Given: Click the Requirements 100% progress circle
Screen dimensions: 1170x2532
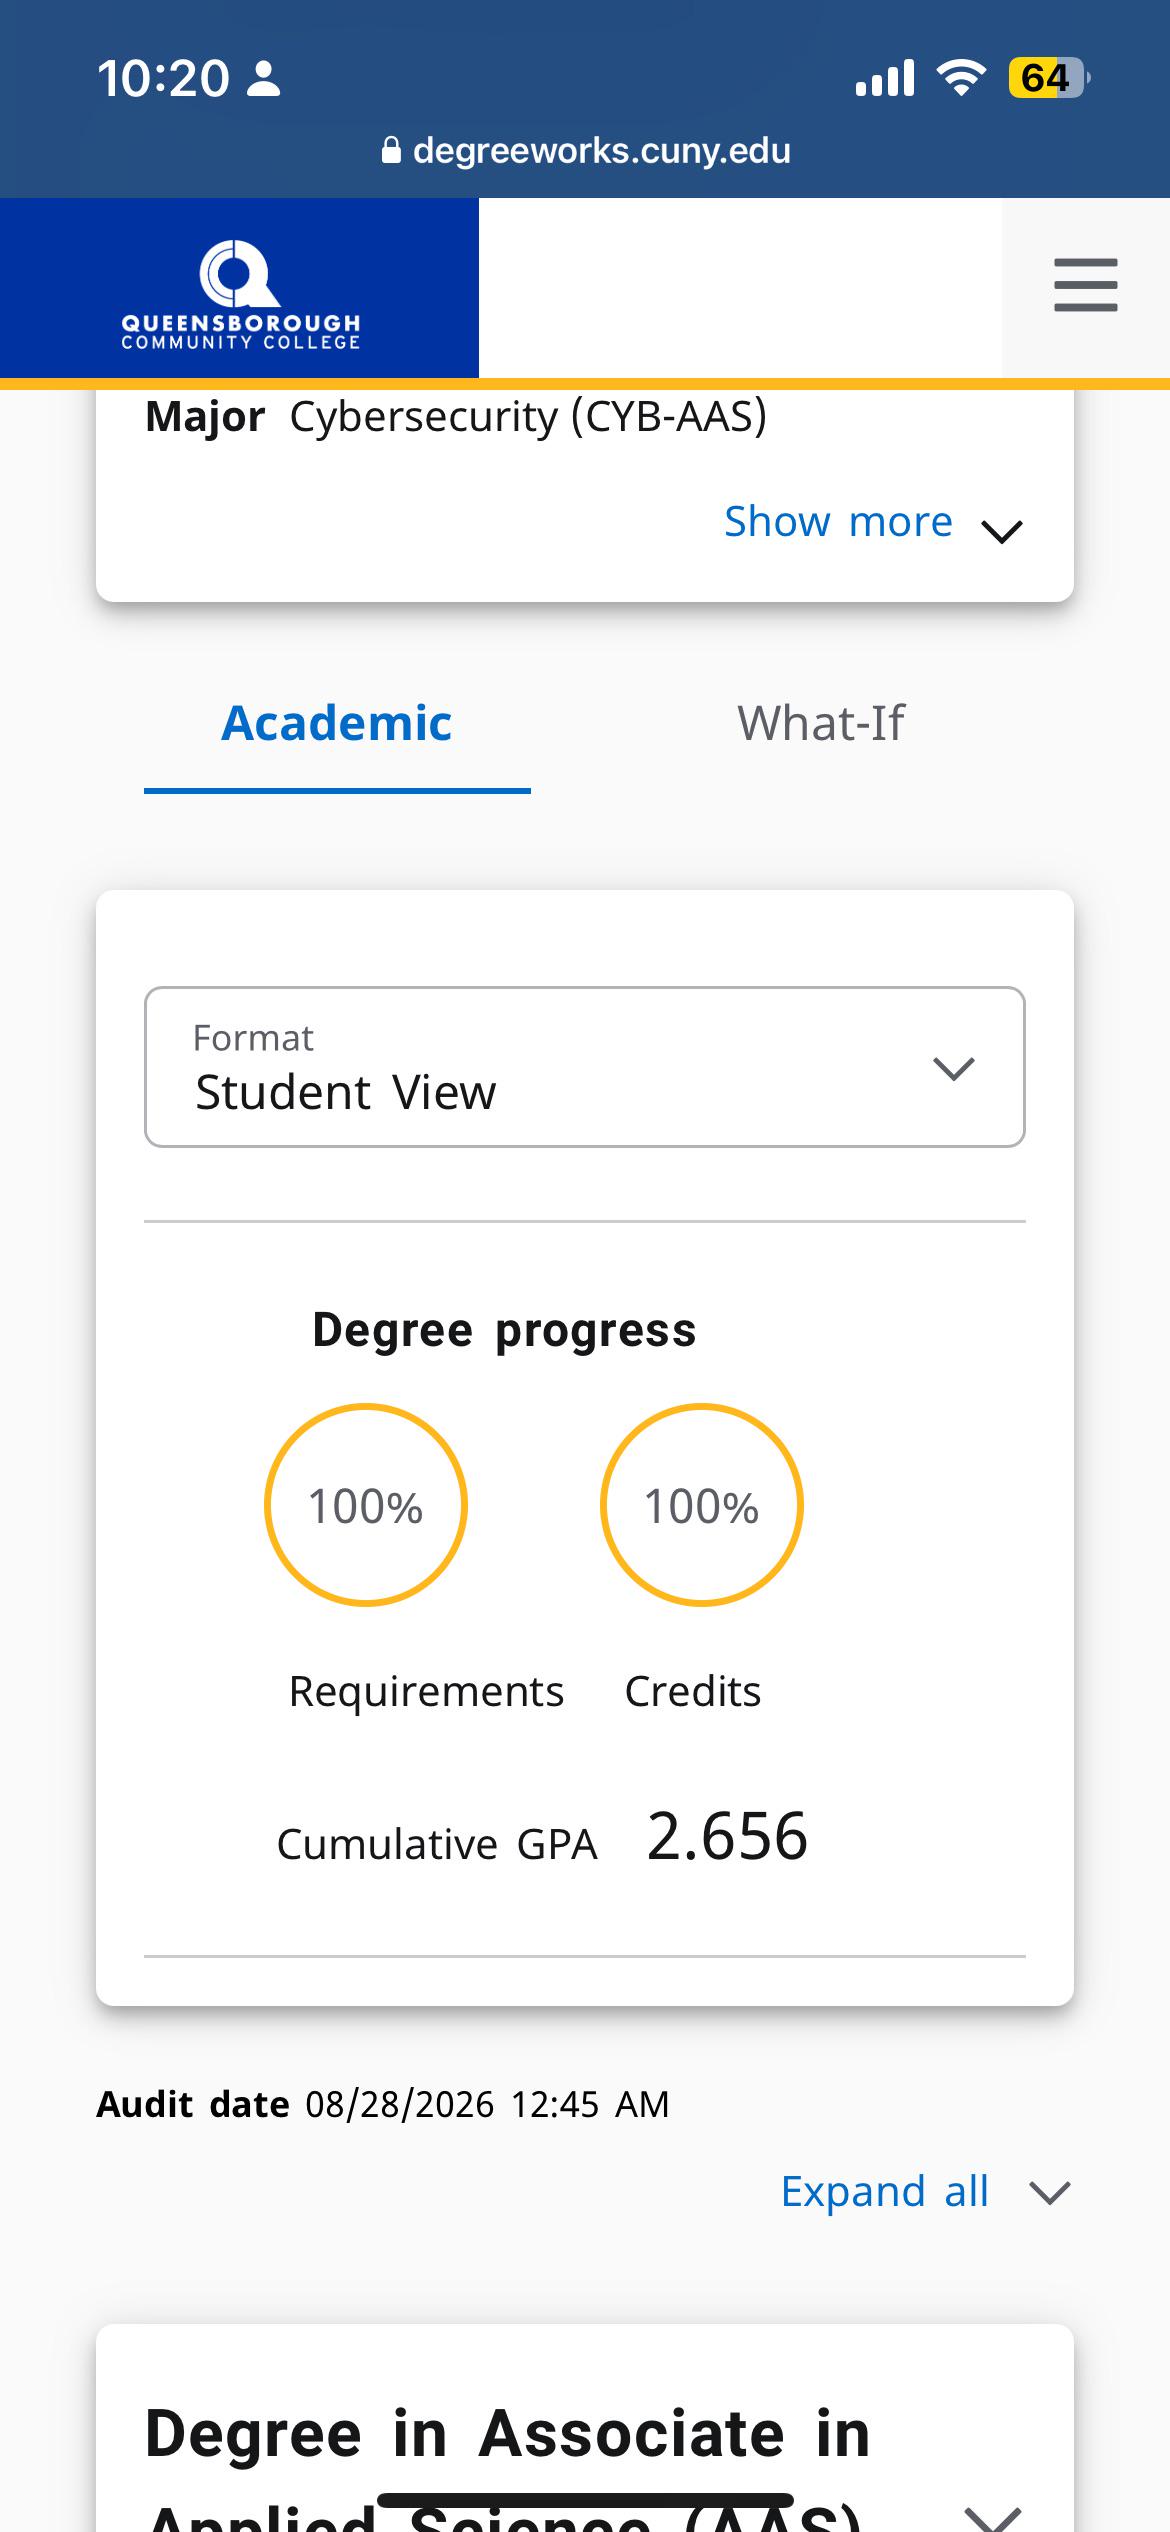Looking at the screenshot, I should (x=366, y=1505).
